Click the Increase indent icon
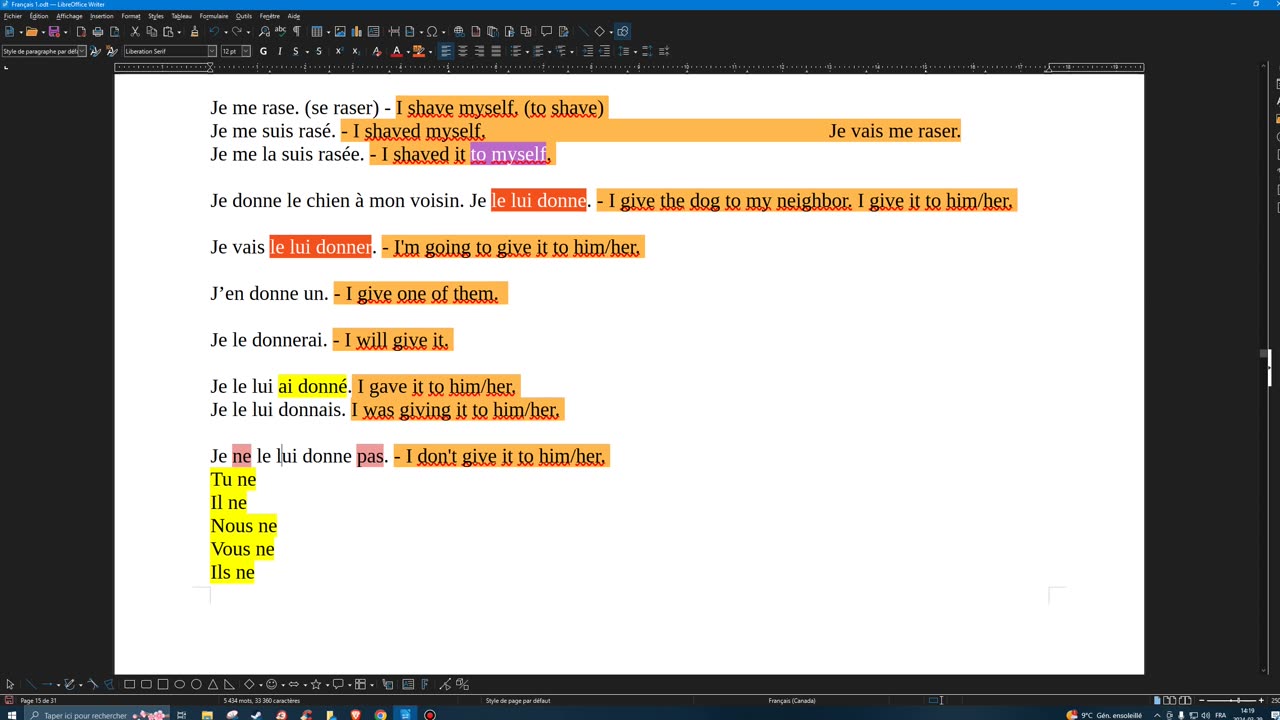The image size is (1280, 720). click(588, 51)
